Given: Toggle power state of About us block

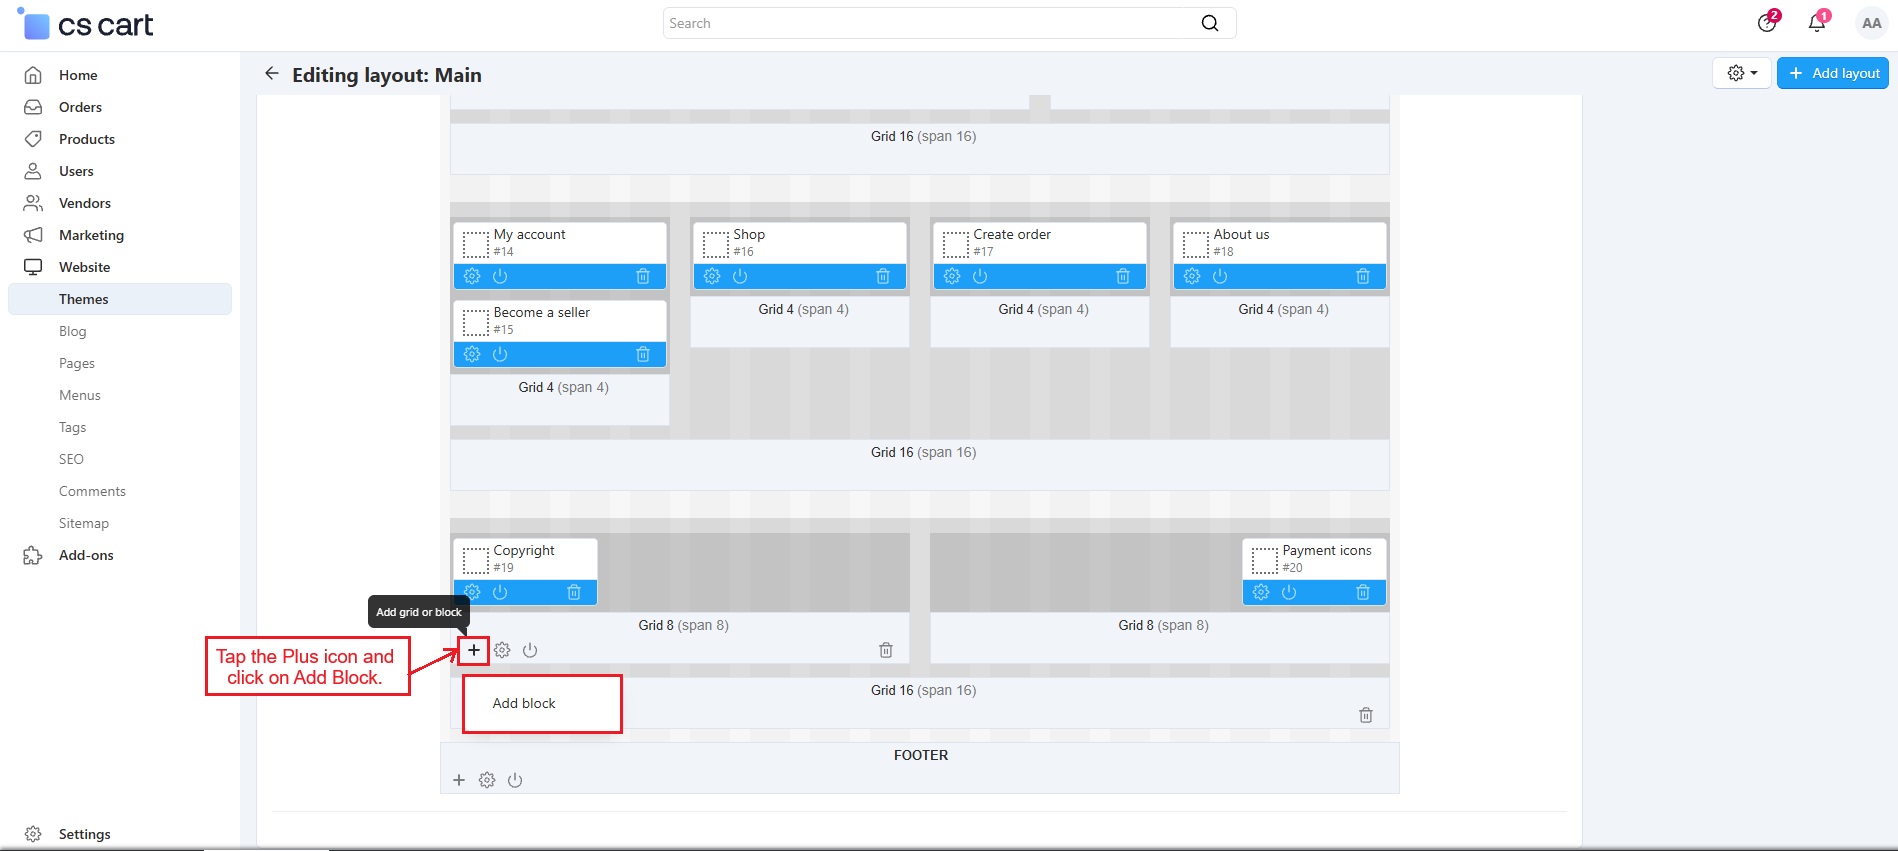Looking at the screenshot, I should pos(1220,276).
